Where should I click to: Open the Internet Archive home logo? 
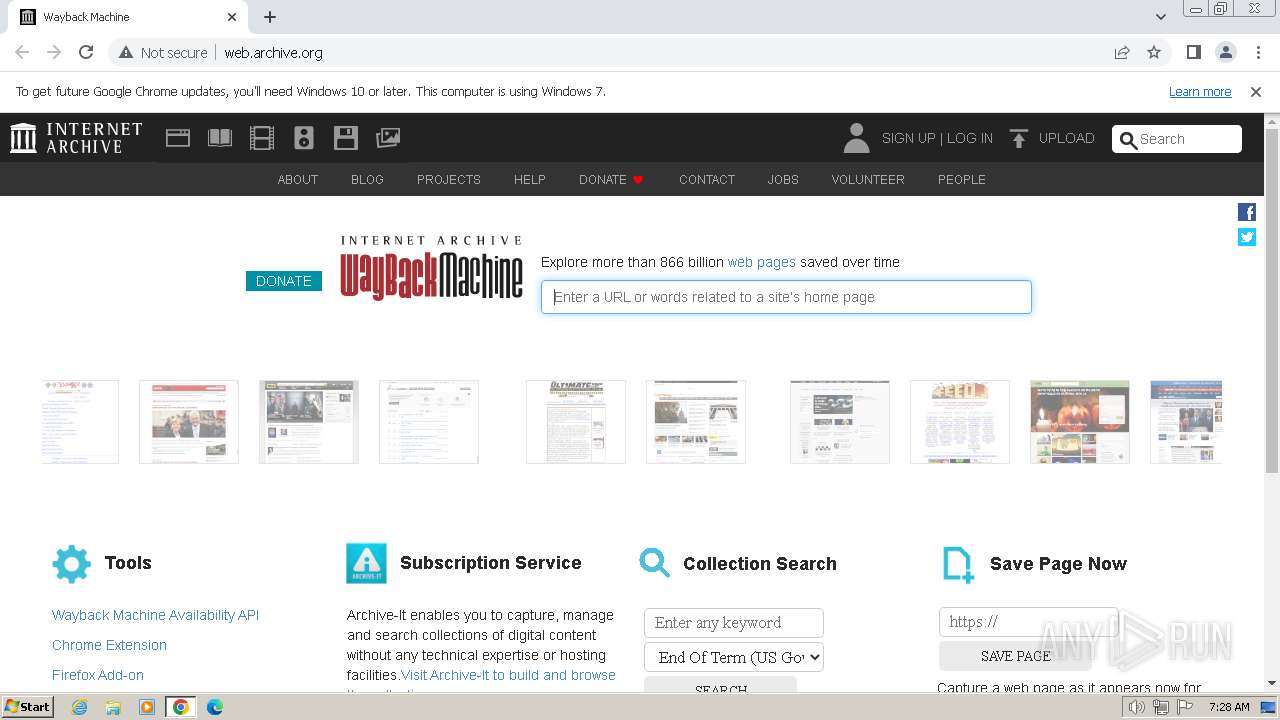(76, 138)
